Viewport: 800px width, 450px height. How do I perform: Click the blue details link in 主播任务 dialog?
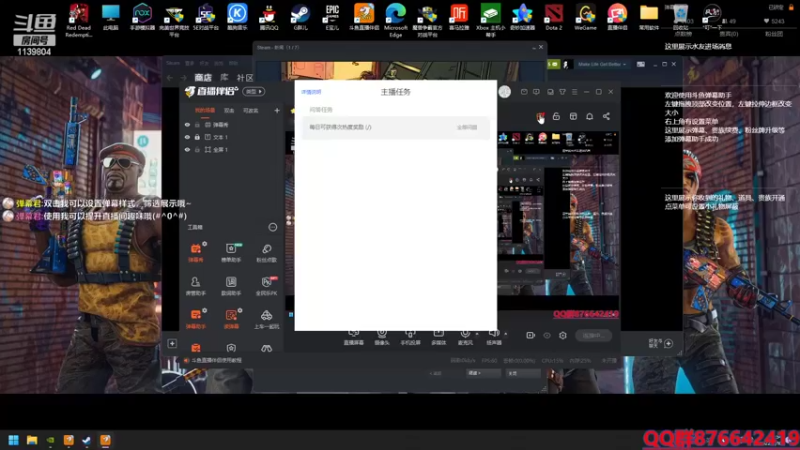311,92
